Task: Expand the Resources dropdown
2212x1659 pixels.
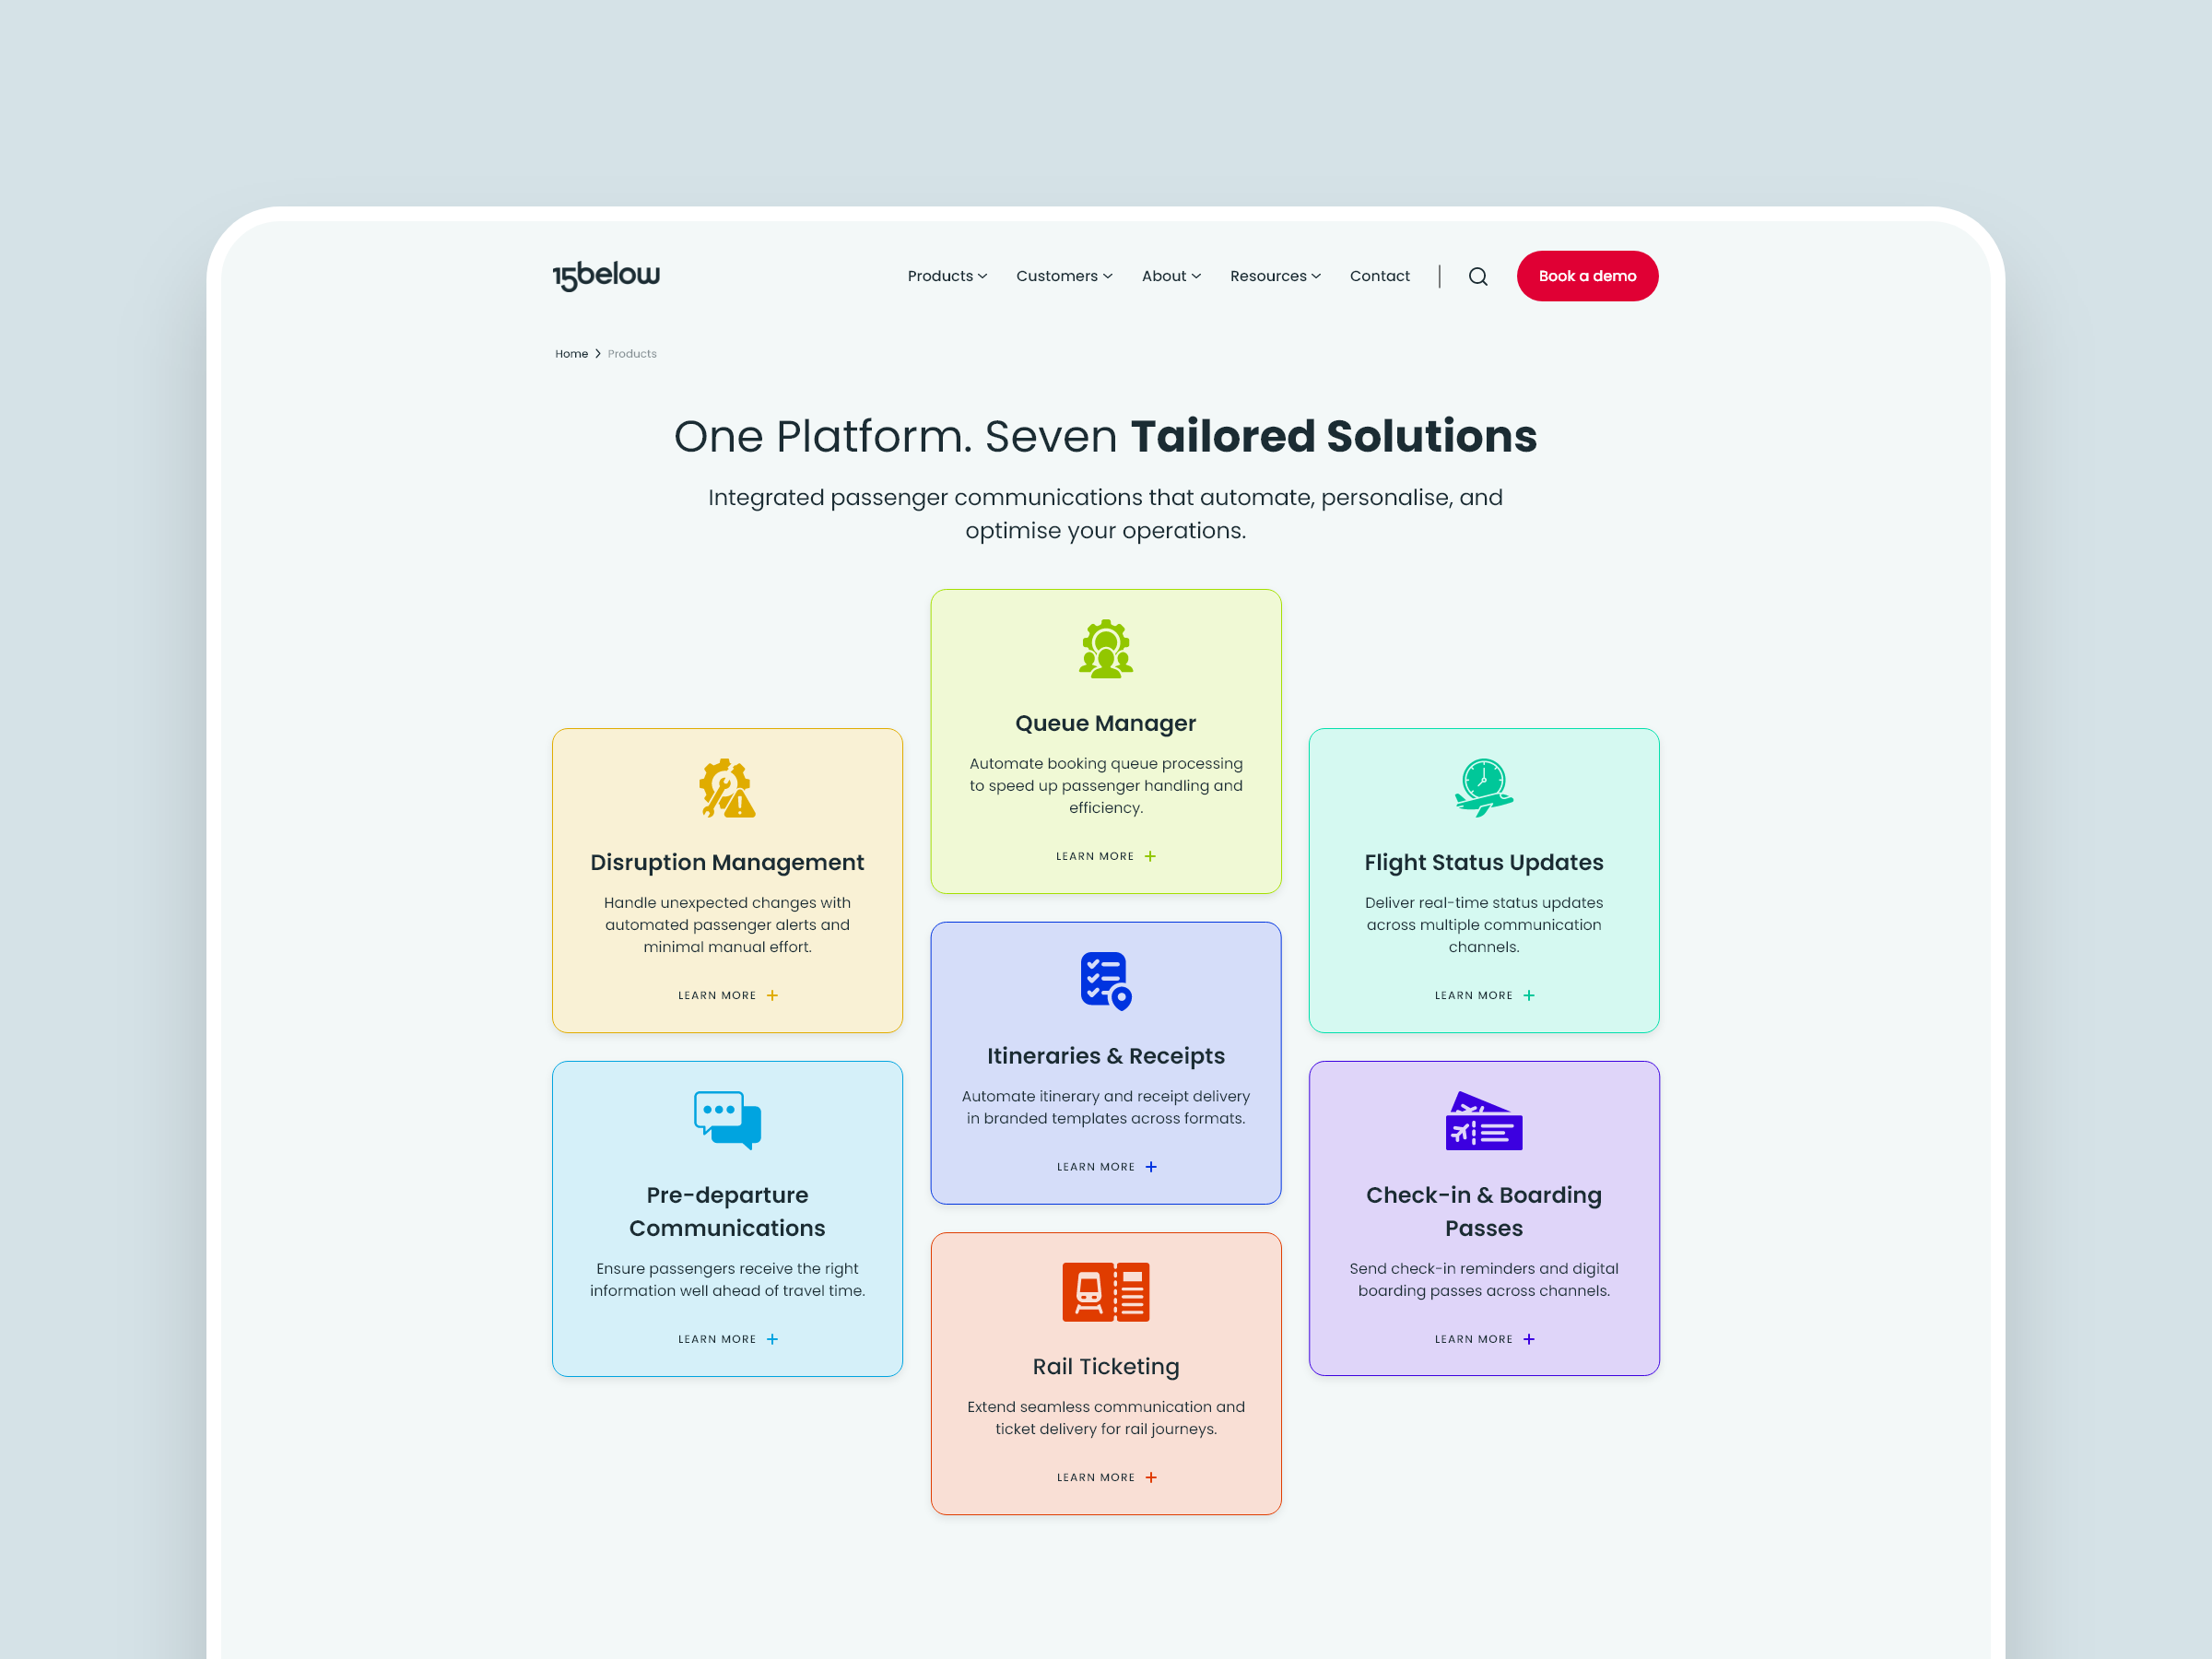Action: pyautogui.click(x=1274, y=276)
